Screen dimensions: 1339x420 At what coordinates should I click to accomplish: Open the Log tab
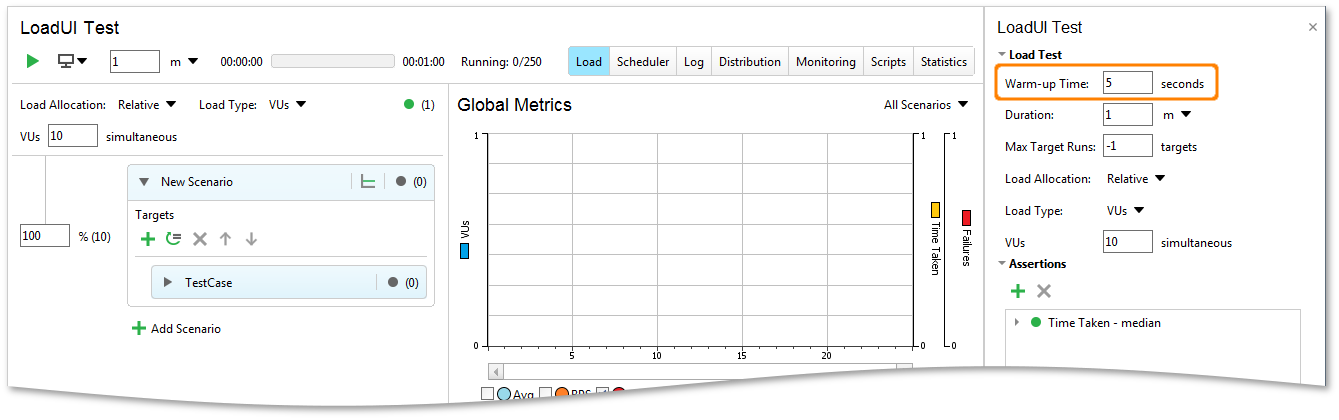click(x=694, y=62)
